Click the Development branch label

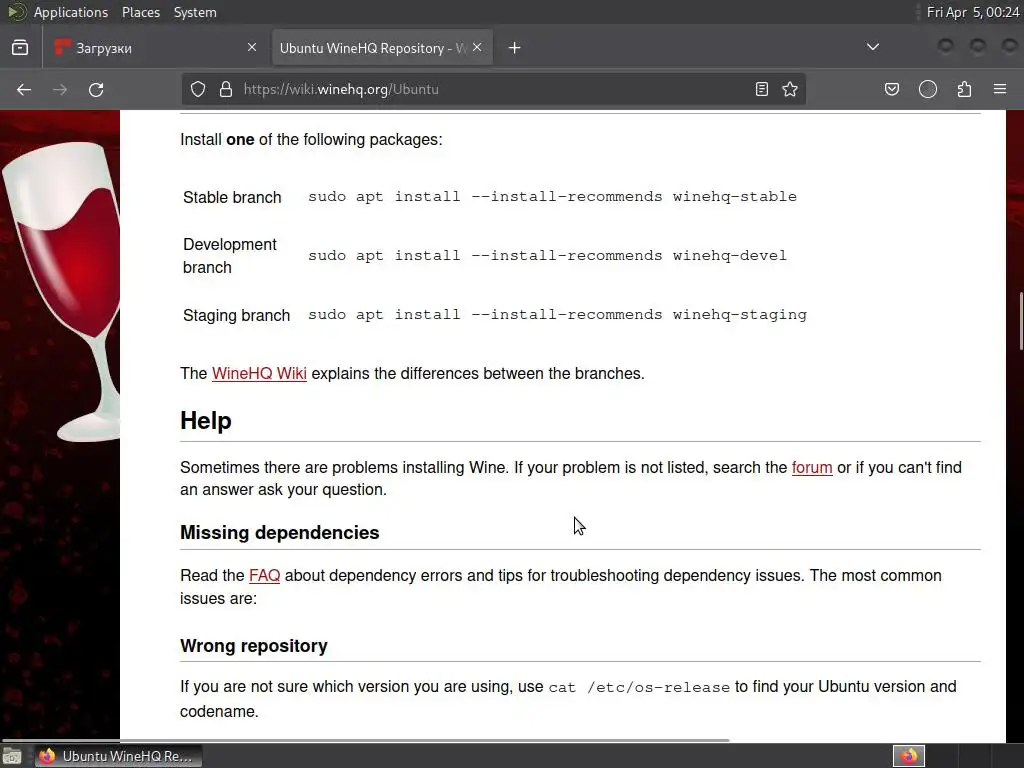pos(230,256)
